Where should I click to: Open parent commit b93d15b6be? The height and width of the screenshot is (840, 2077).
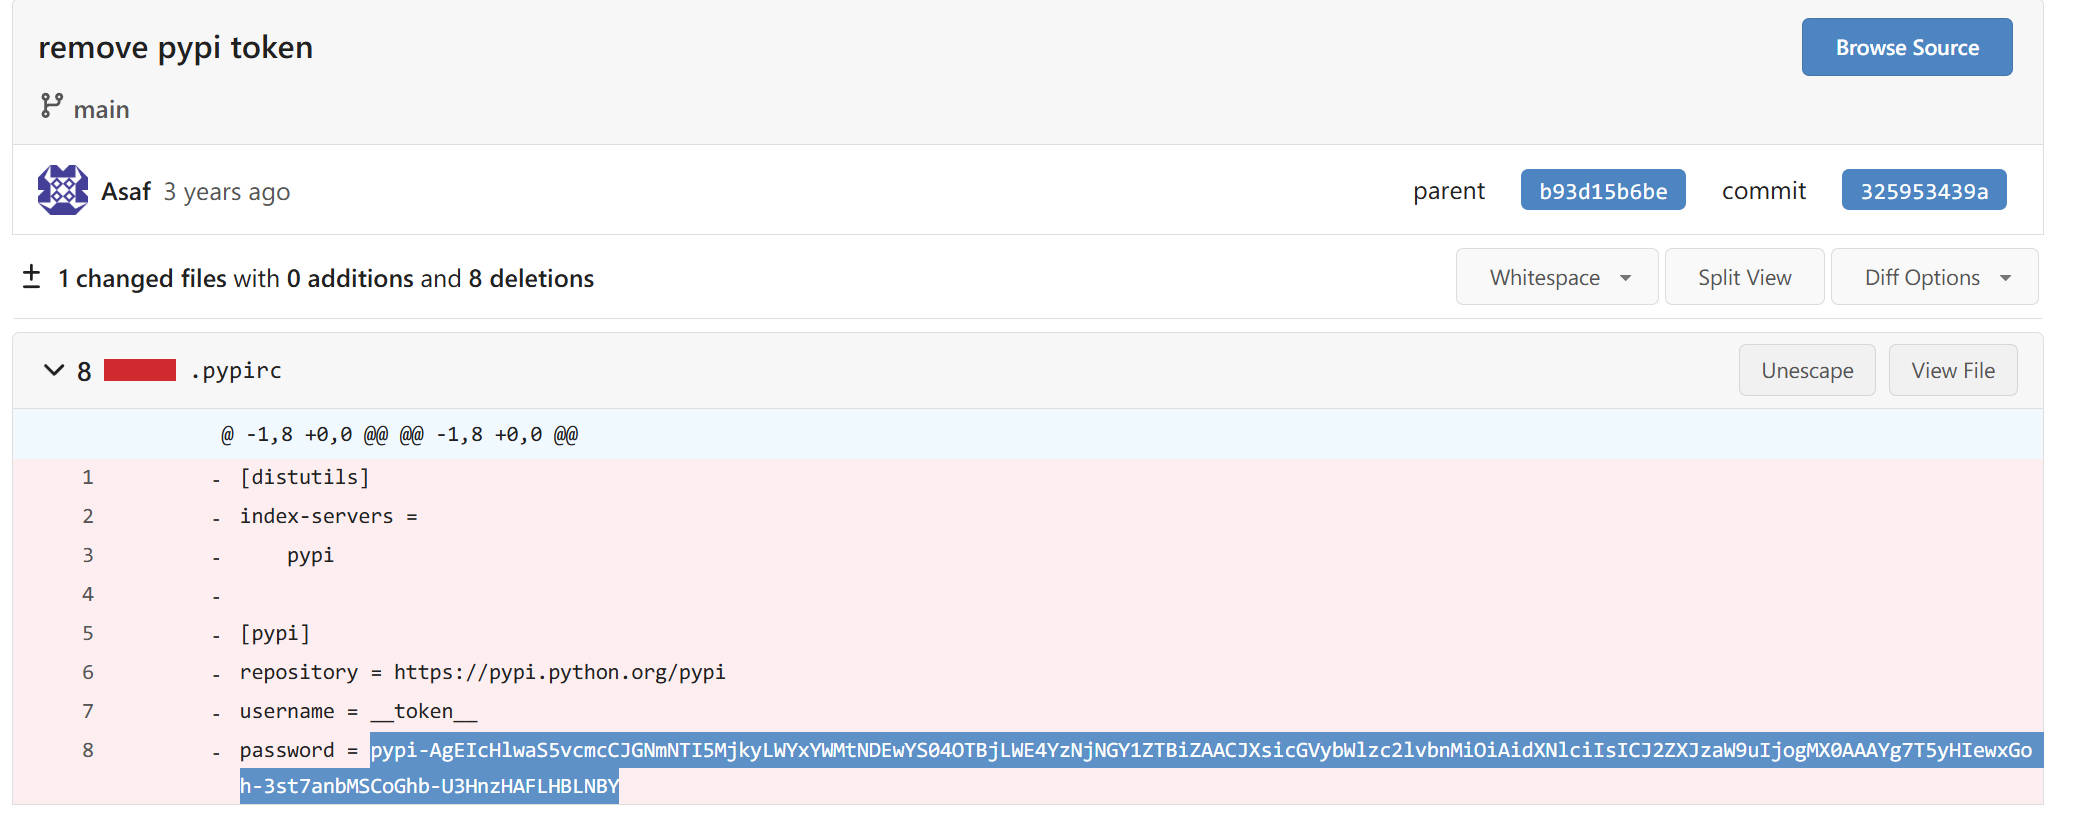(x=1603, y=190)
